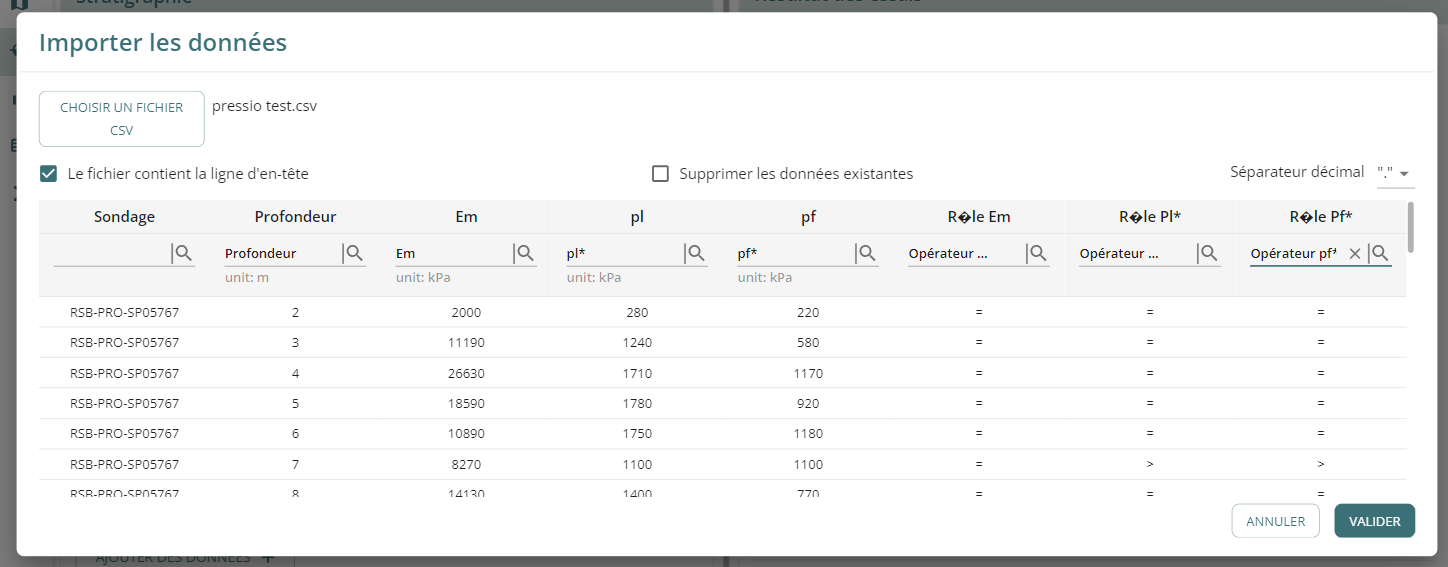Click Choisir un fichier CSV button

pos(122,119)
